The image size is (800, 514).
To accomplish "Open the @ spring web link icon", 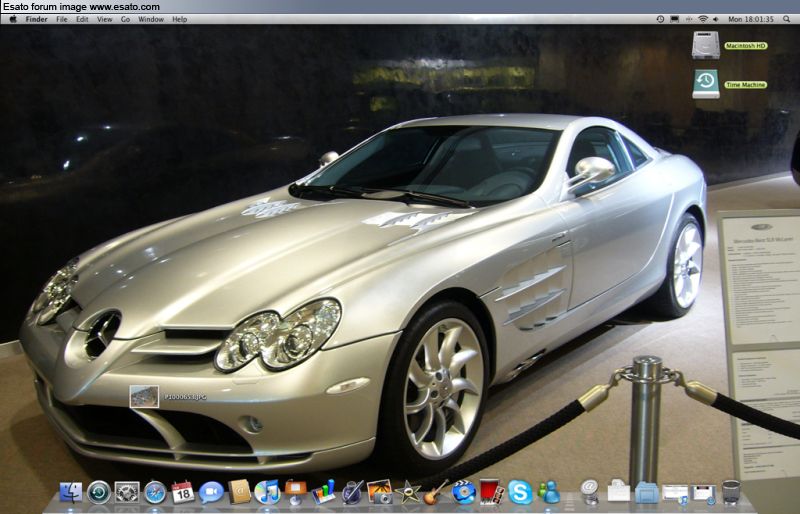I will click(589, 492).
